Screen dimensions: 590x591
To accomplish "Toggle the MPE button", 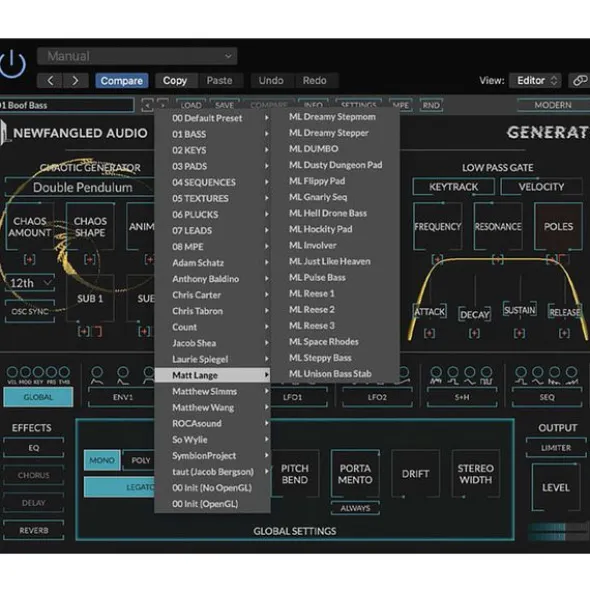I will point(401,105).
